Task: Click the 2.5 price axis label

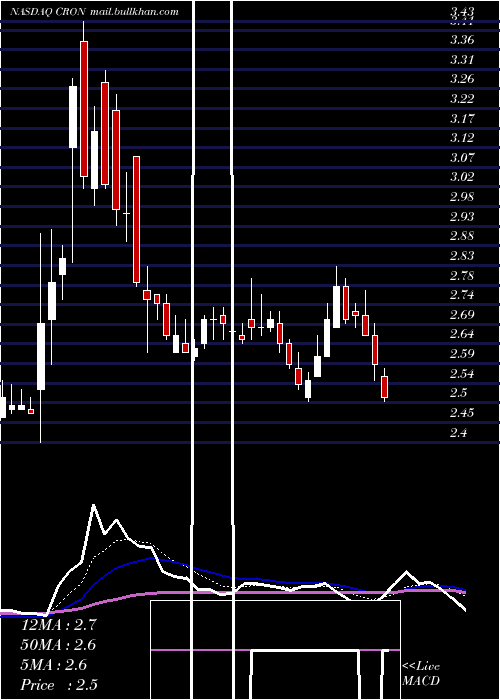Action: [x=459, y=393]
